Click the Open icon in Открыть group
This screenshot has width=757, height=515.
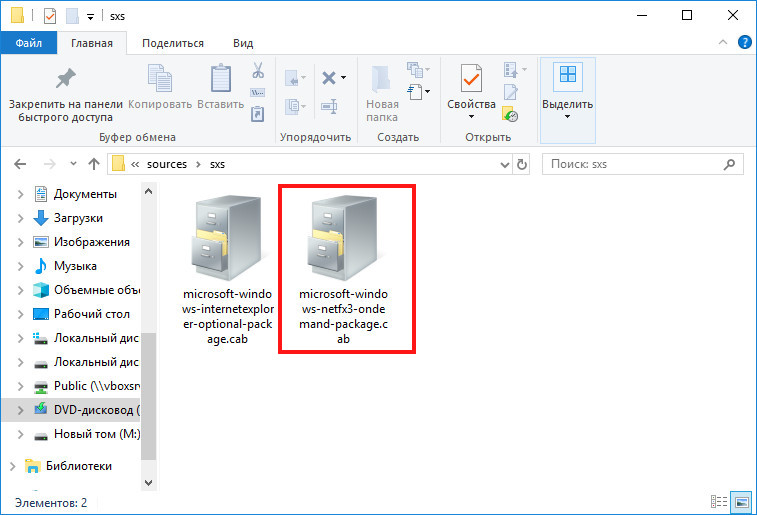click(x=511, y=70)
